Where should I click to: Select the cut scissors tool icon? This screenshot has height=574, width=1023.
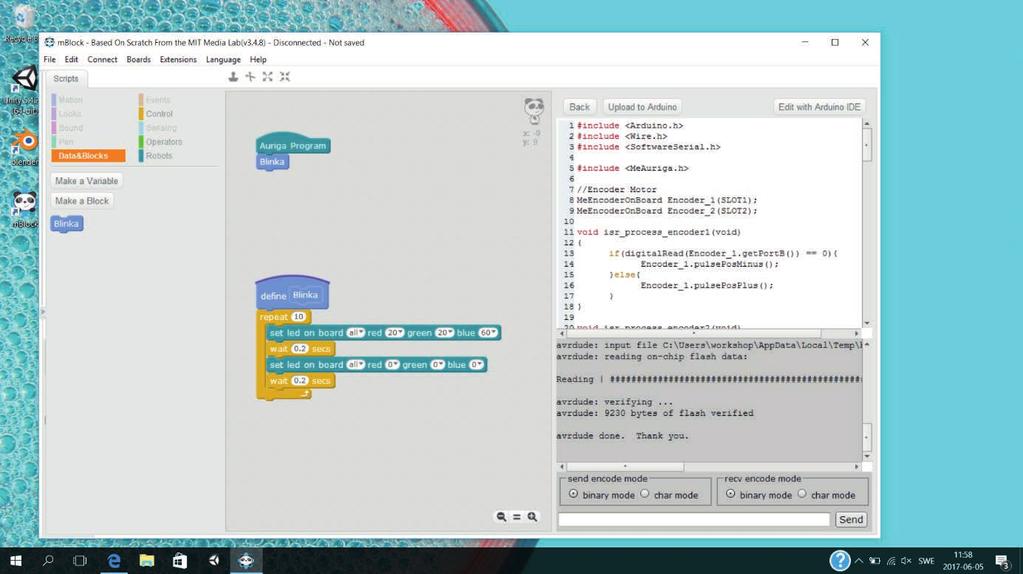(x=251, y=77)
